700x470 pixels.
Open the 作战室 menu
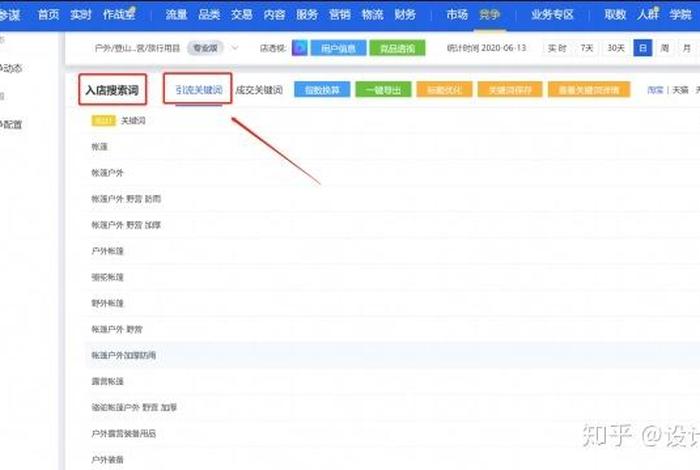pos(119,15)
